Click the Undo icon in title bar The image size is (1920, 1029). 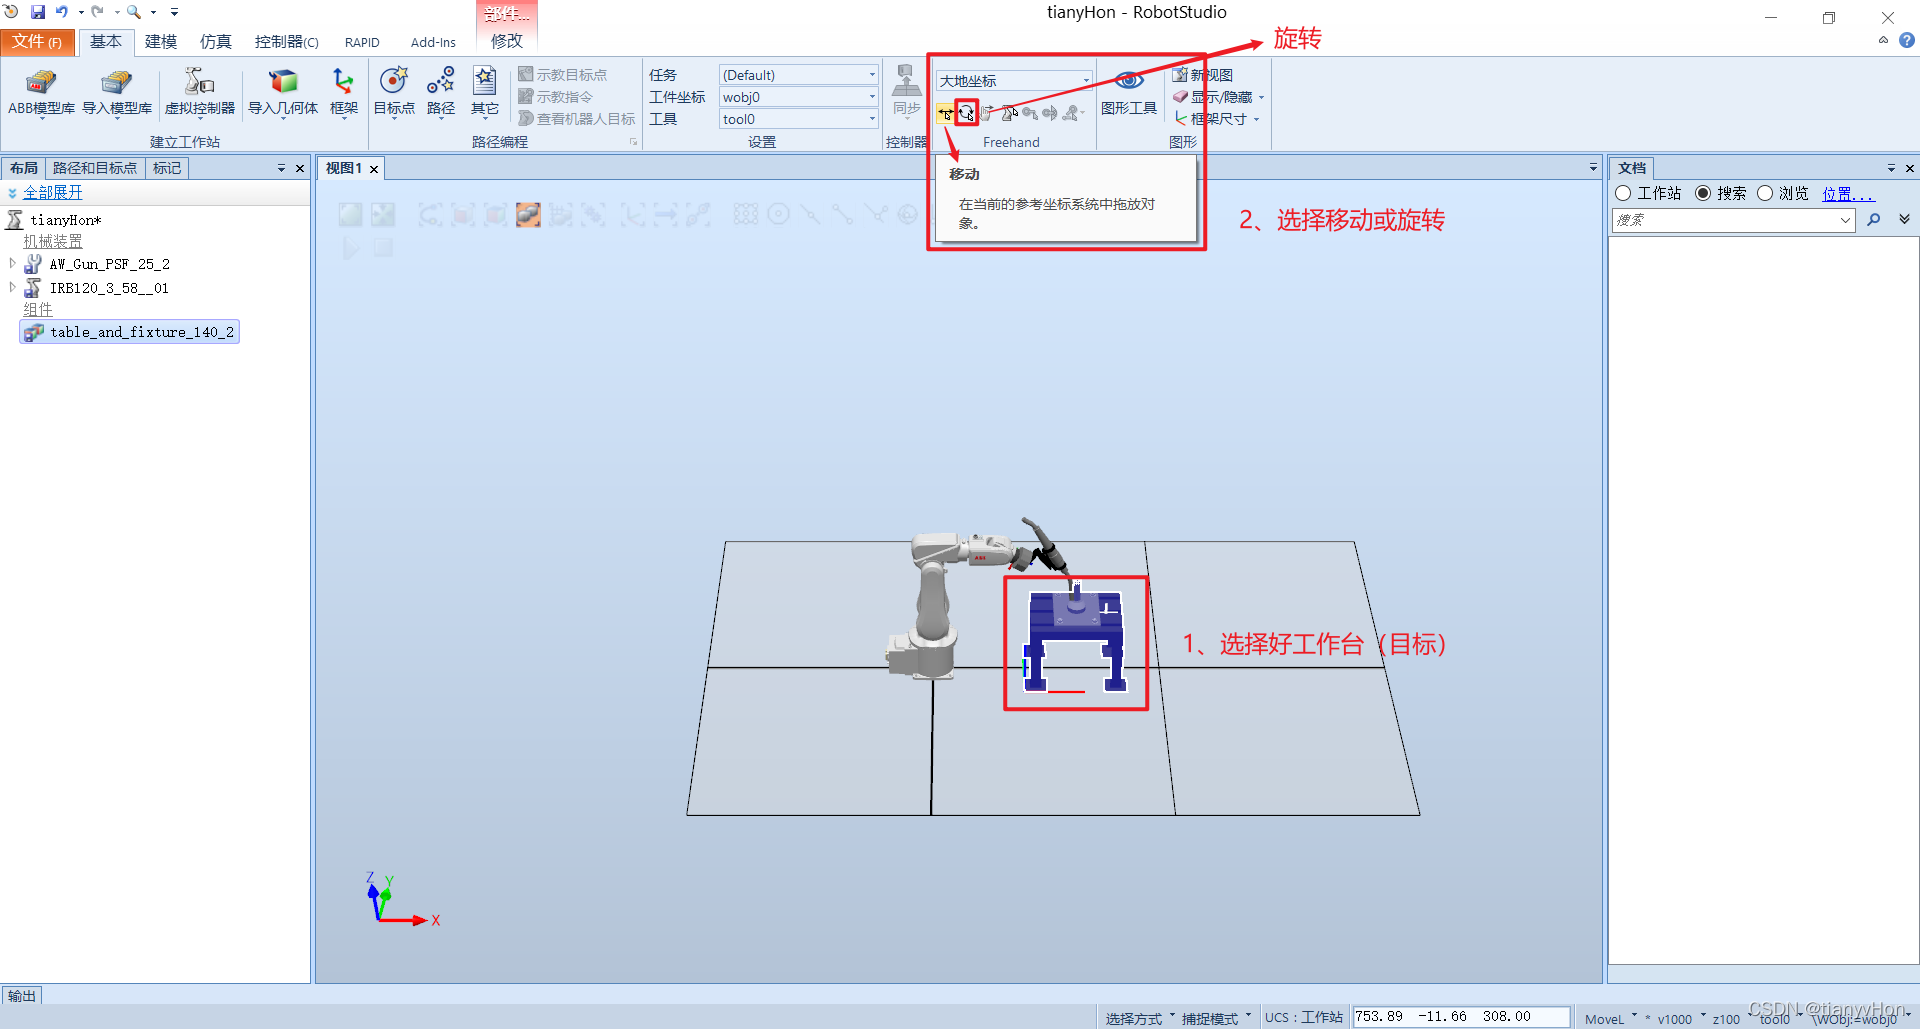click(62, 12)
